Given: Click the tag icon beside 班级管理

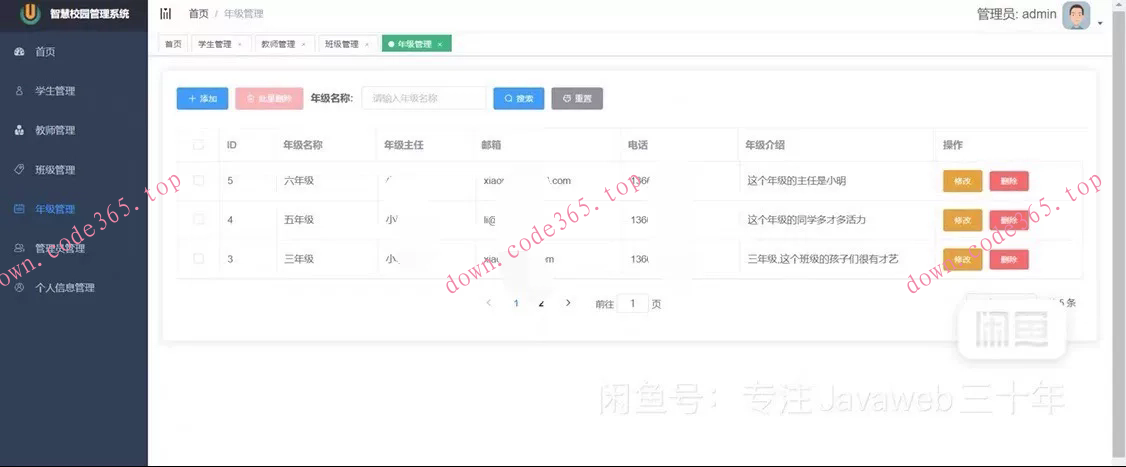Looking at the screenshot, I should coord(19,170).
